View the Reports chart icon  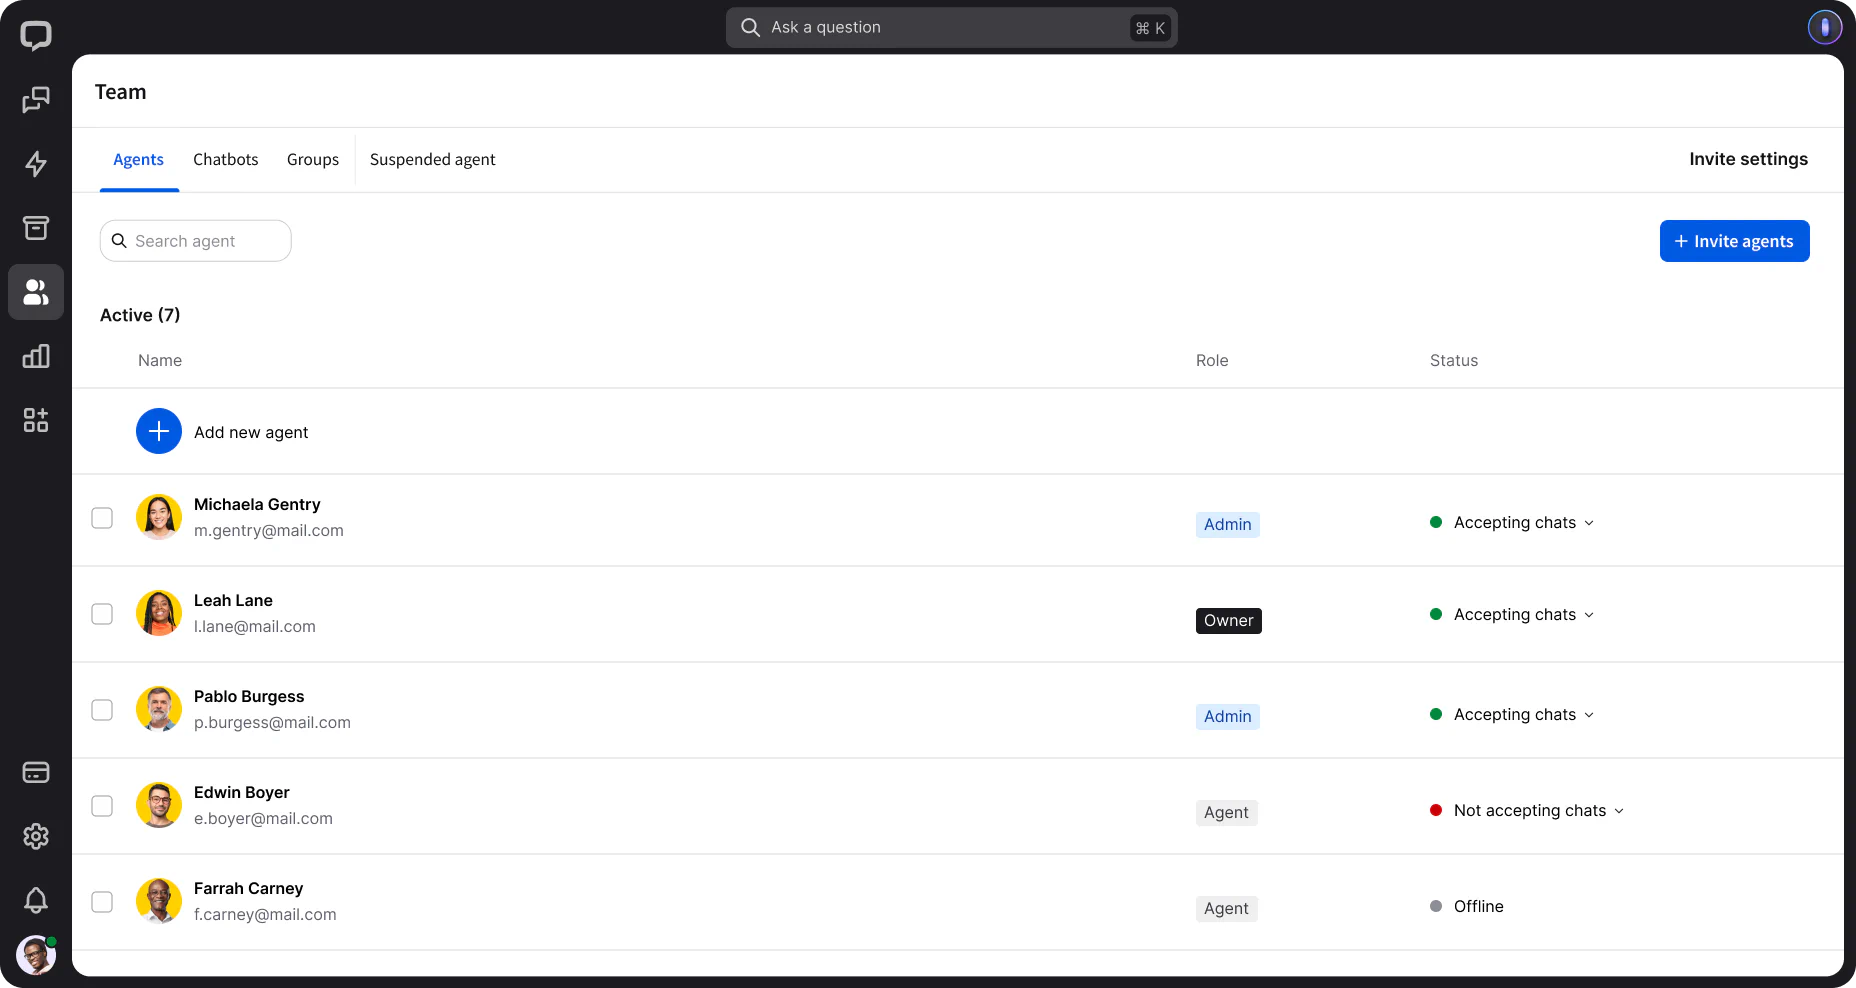tap(36, 356)
